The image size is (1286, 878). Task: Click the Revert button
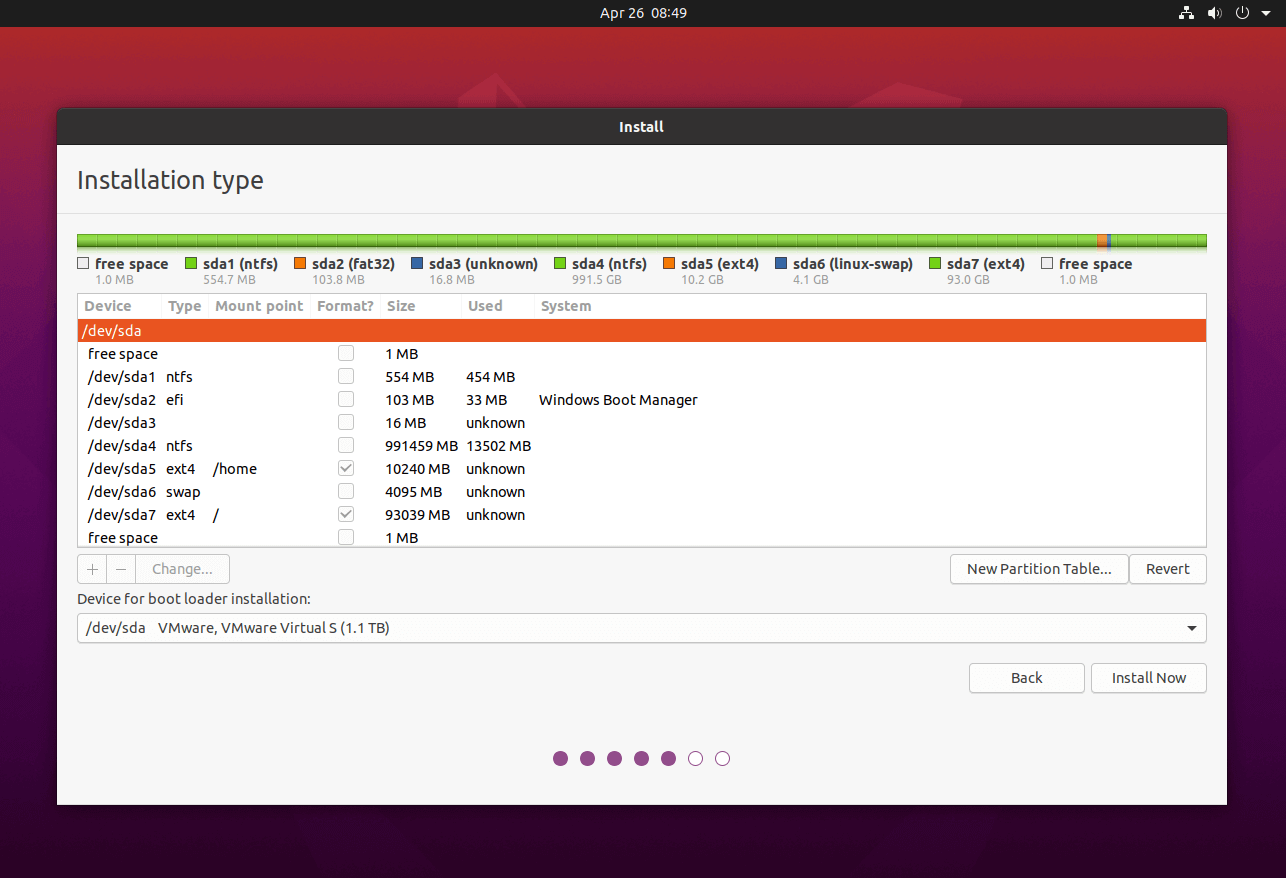(x=1168, y=569)
